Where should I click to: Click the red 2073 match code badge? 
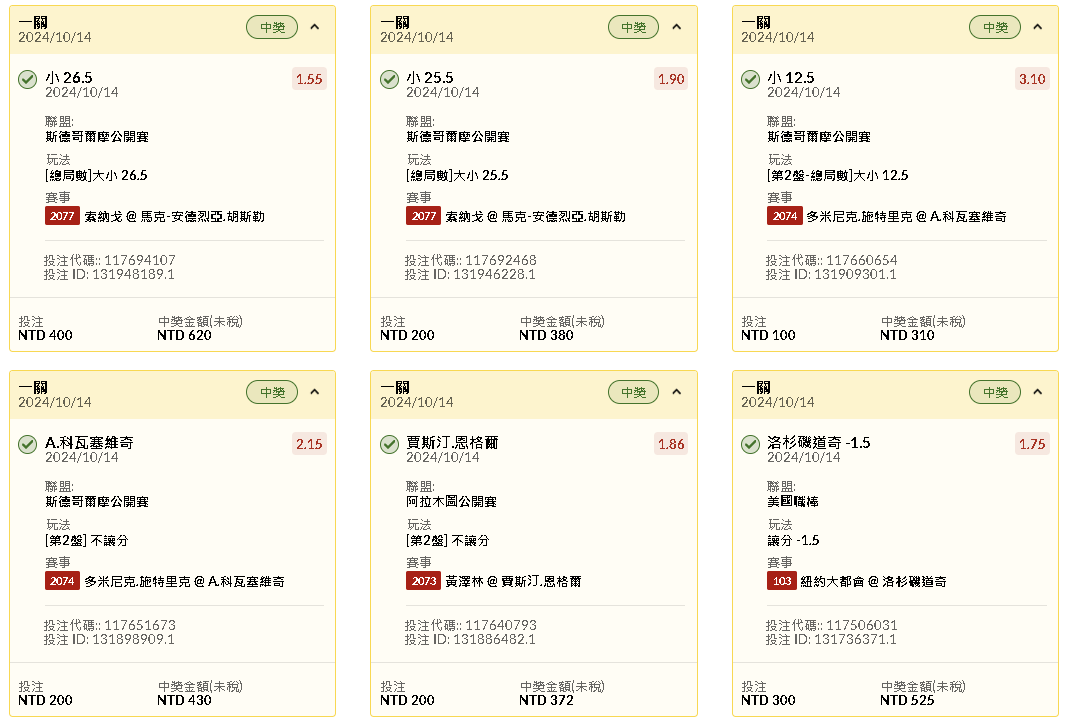(x=423, y=581)
